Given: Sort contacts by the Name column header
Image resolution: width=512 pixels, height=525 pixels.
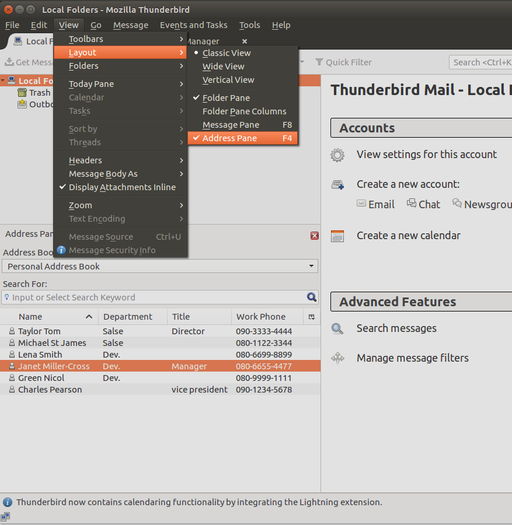Looking at the screenshot, I should tap(49, 316).
